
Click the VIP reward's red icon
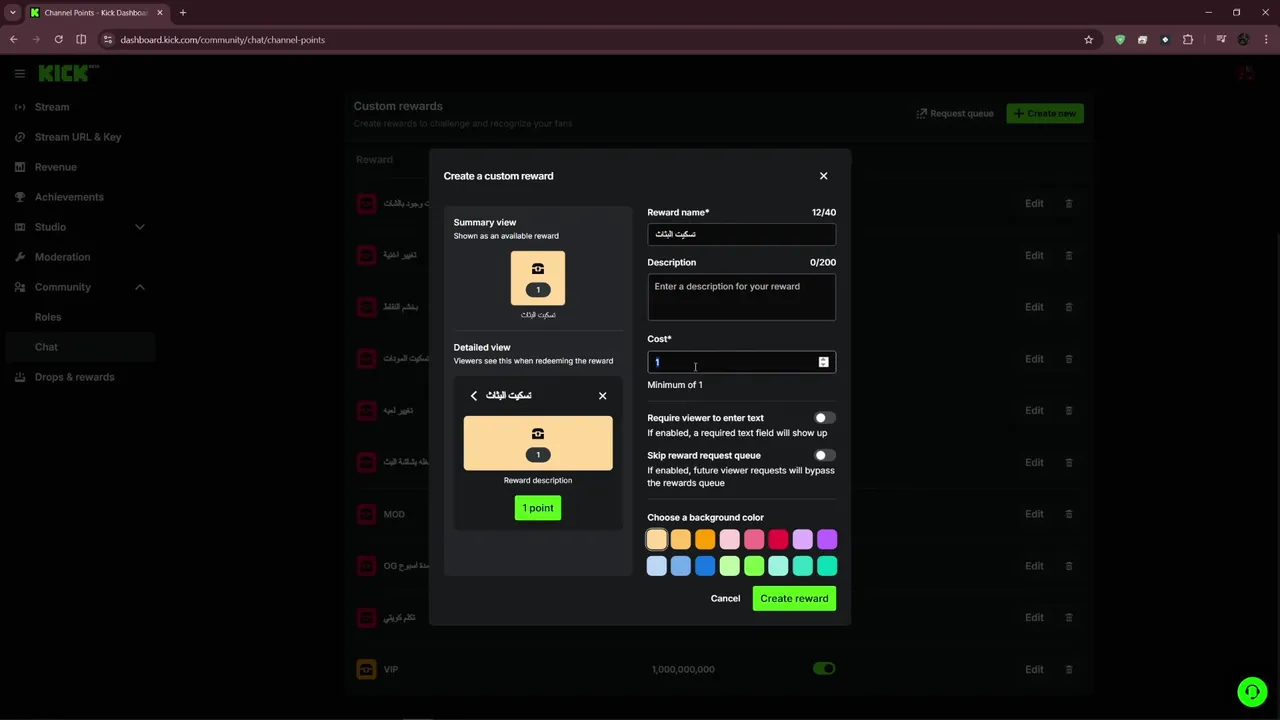(366, 669)
